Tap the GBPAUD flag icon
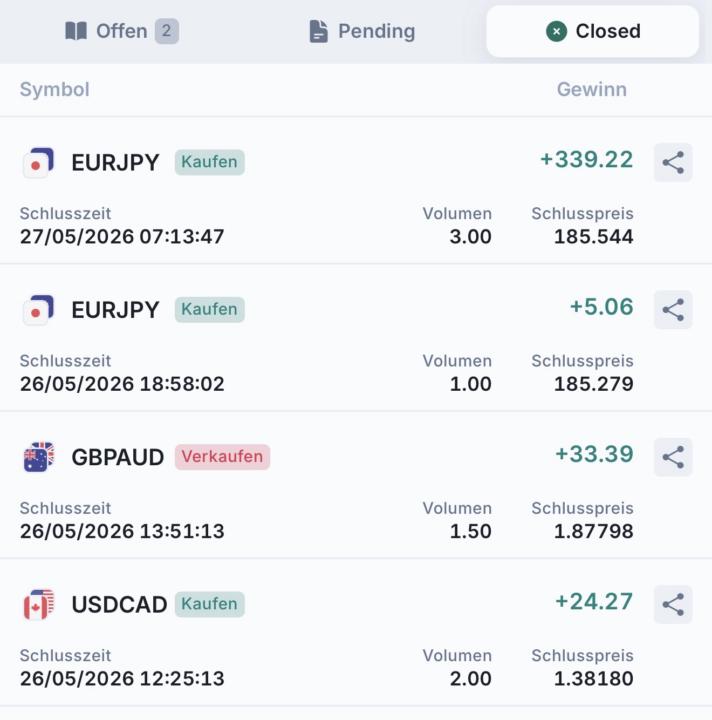The height and width of the screenshot is (720, 712). [39, 457]
